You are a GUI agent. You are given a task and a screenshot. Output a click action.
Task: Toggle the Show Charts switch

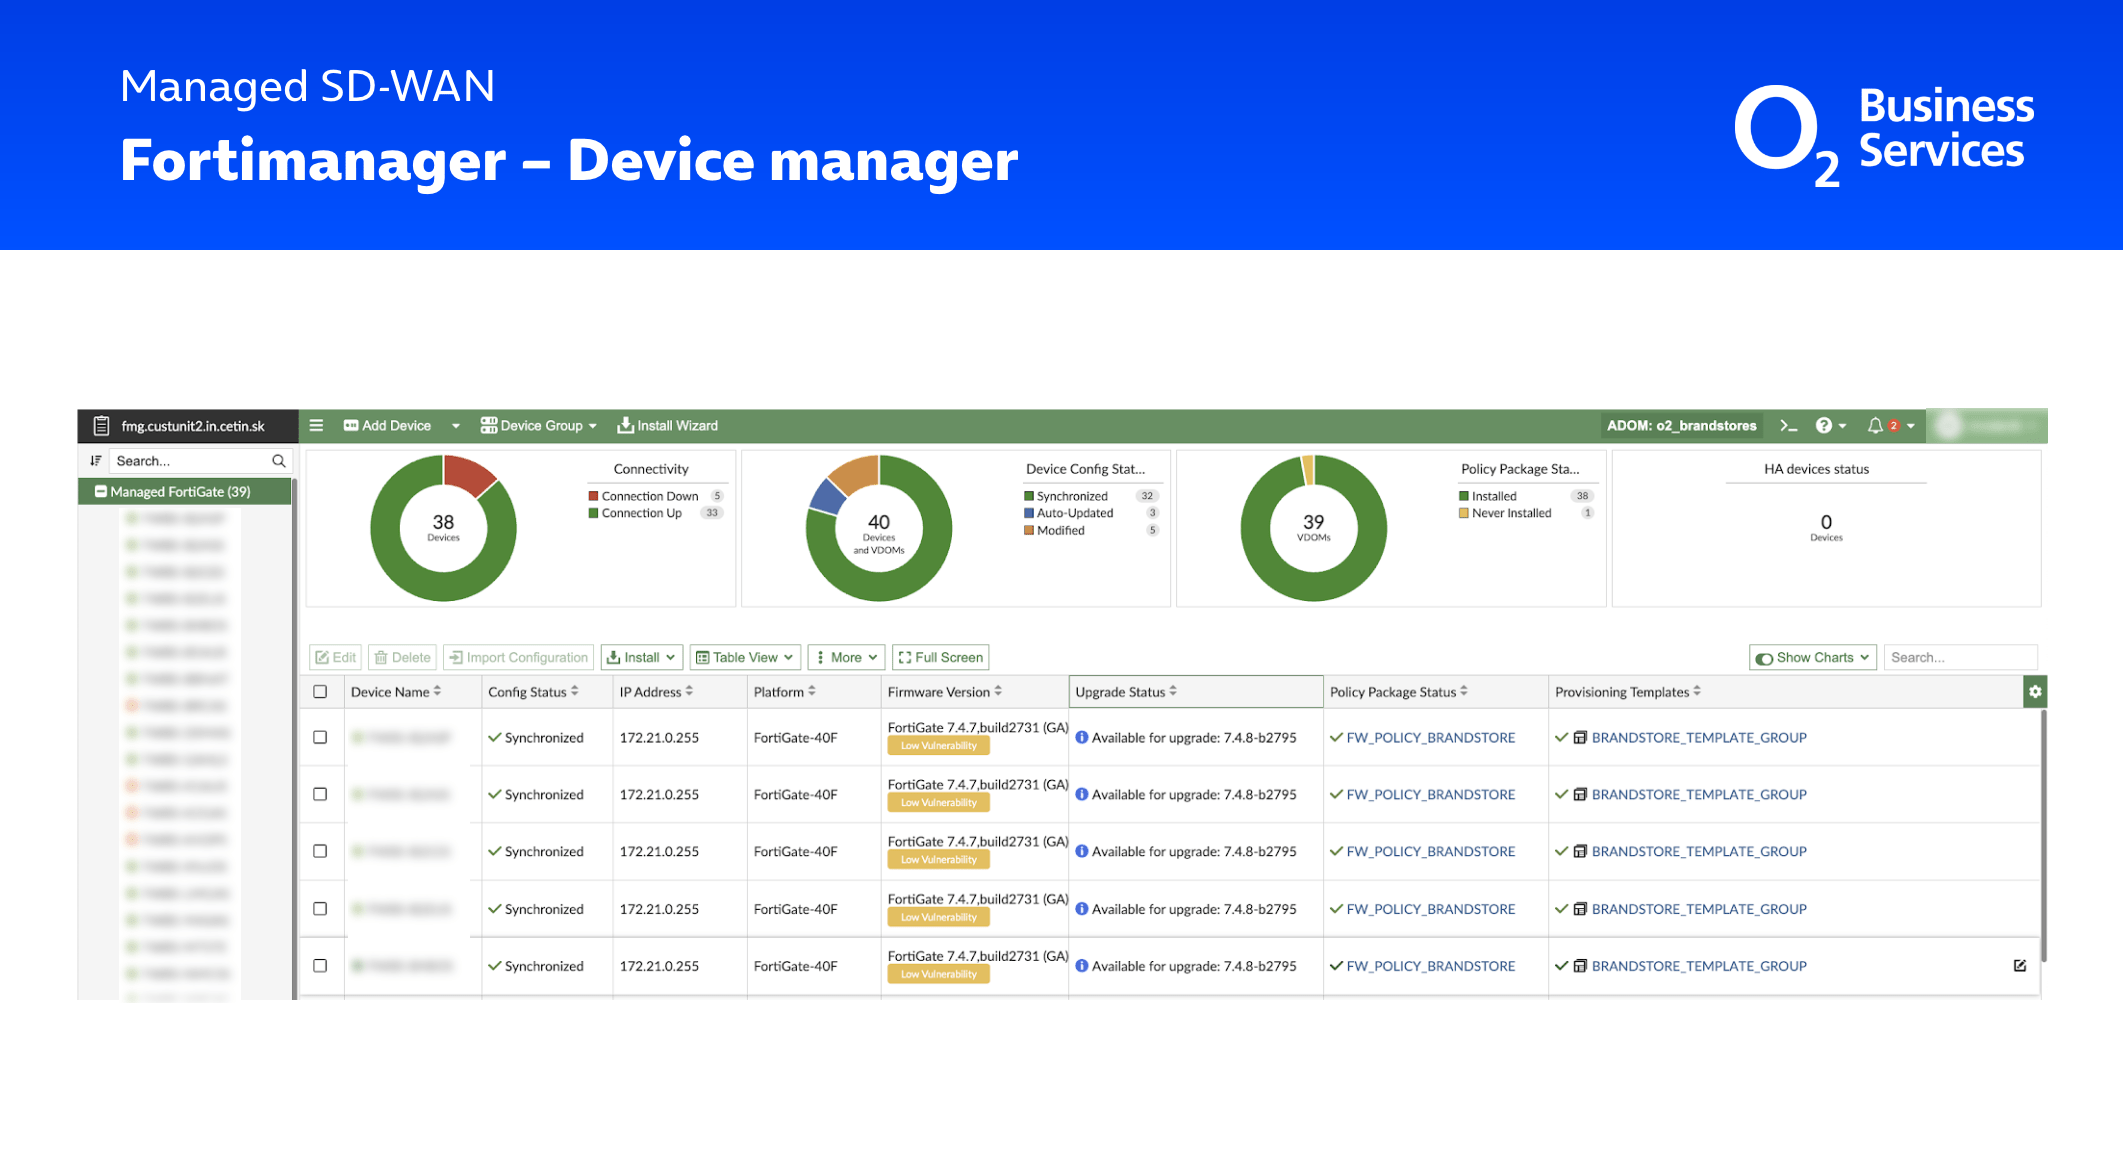pyautogui.click(x=1765, y=658)
